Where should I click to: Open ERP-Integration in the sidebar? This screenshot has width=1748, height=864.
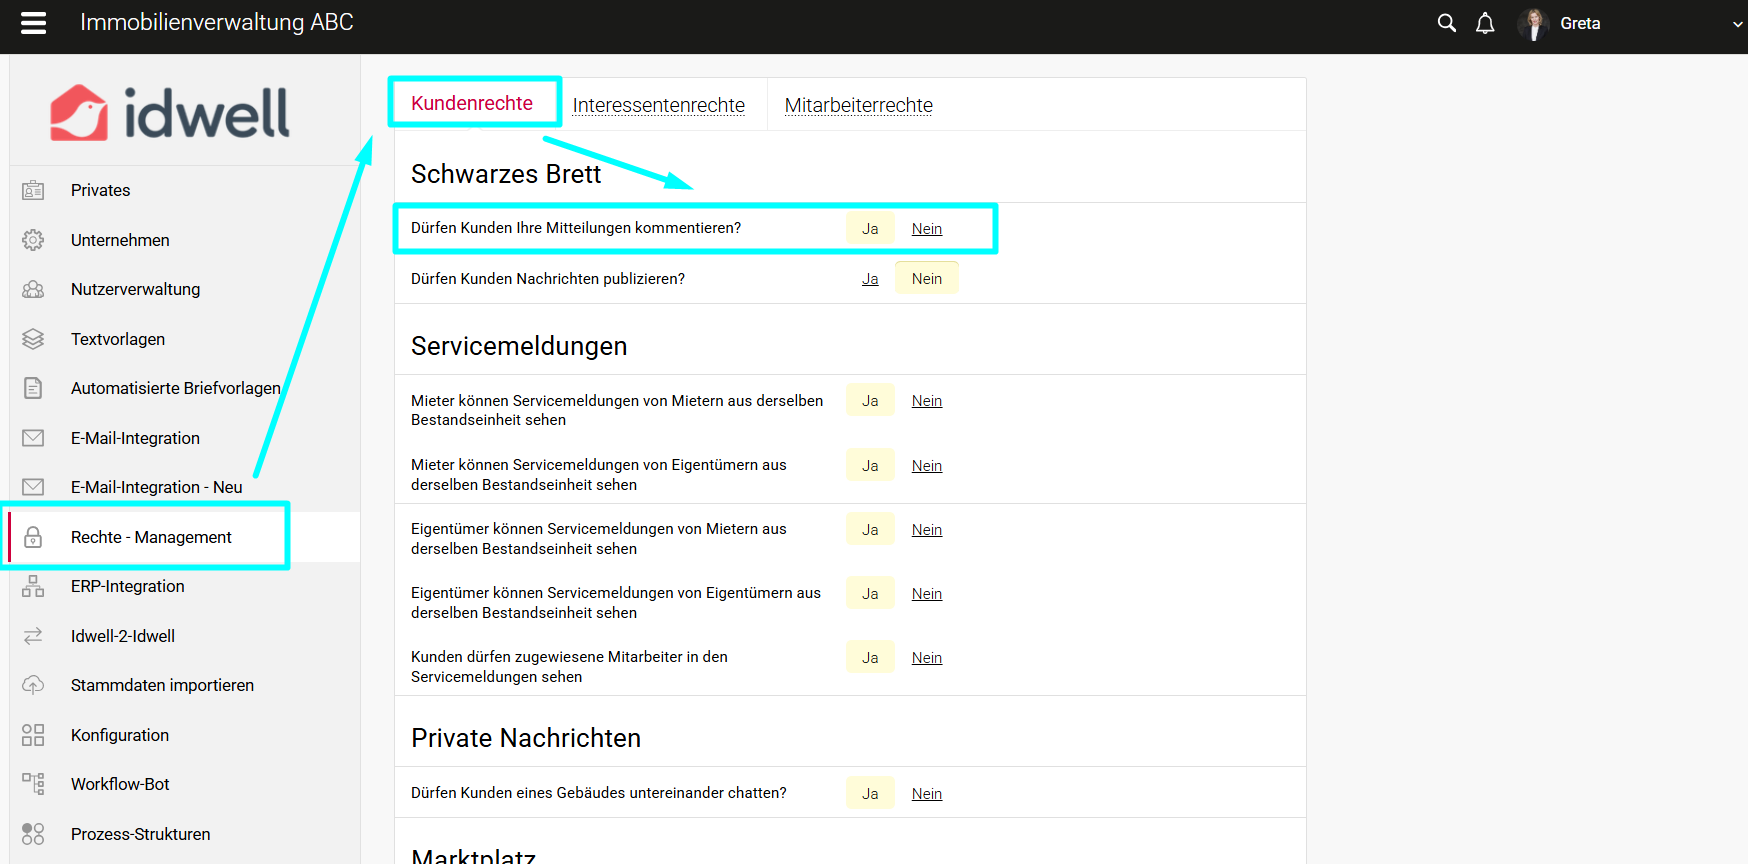(127, 586)
